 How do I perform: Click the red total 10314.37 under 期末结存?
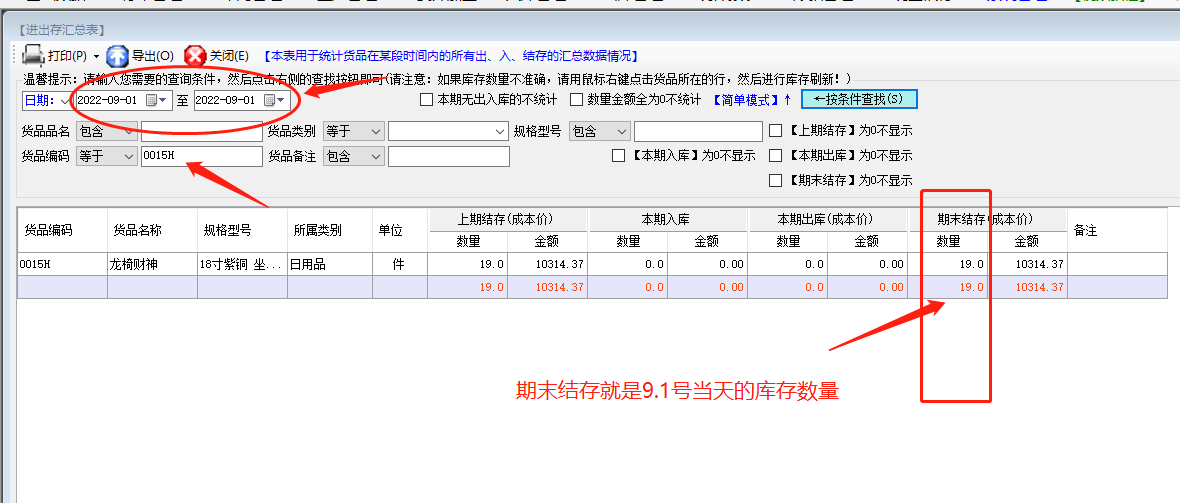(x=1039, y=287)
